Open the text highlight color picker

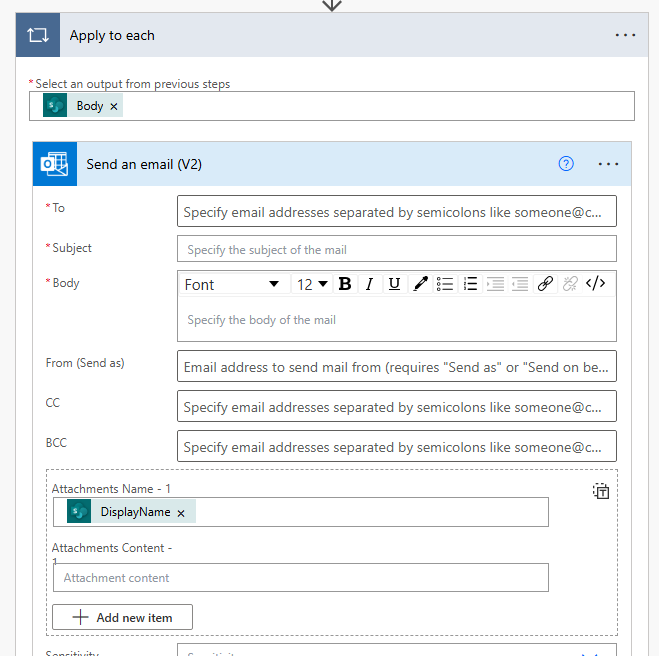(x=420, y=284)
